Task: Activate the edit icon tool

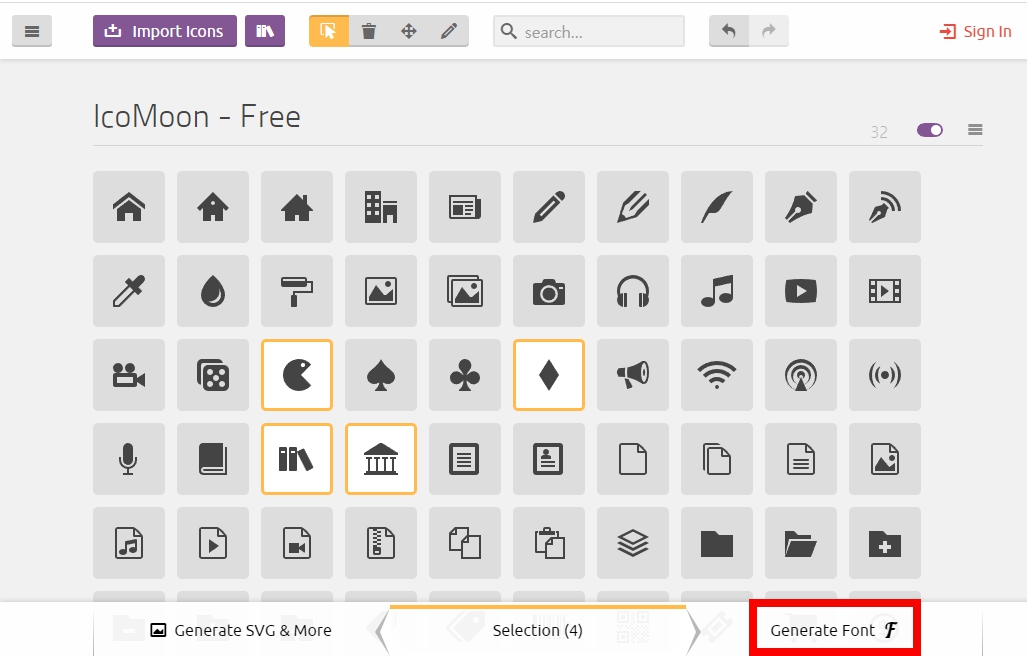Action: click(448, 31)
